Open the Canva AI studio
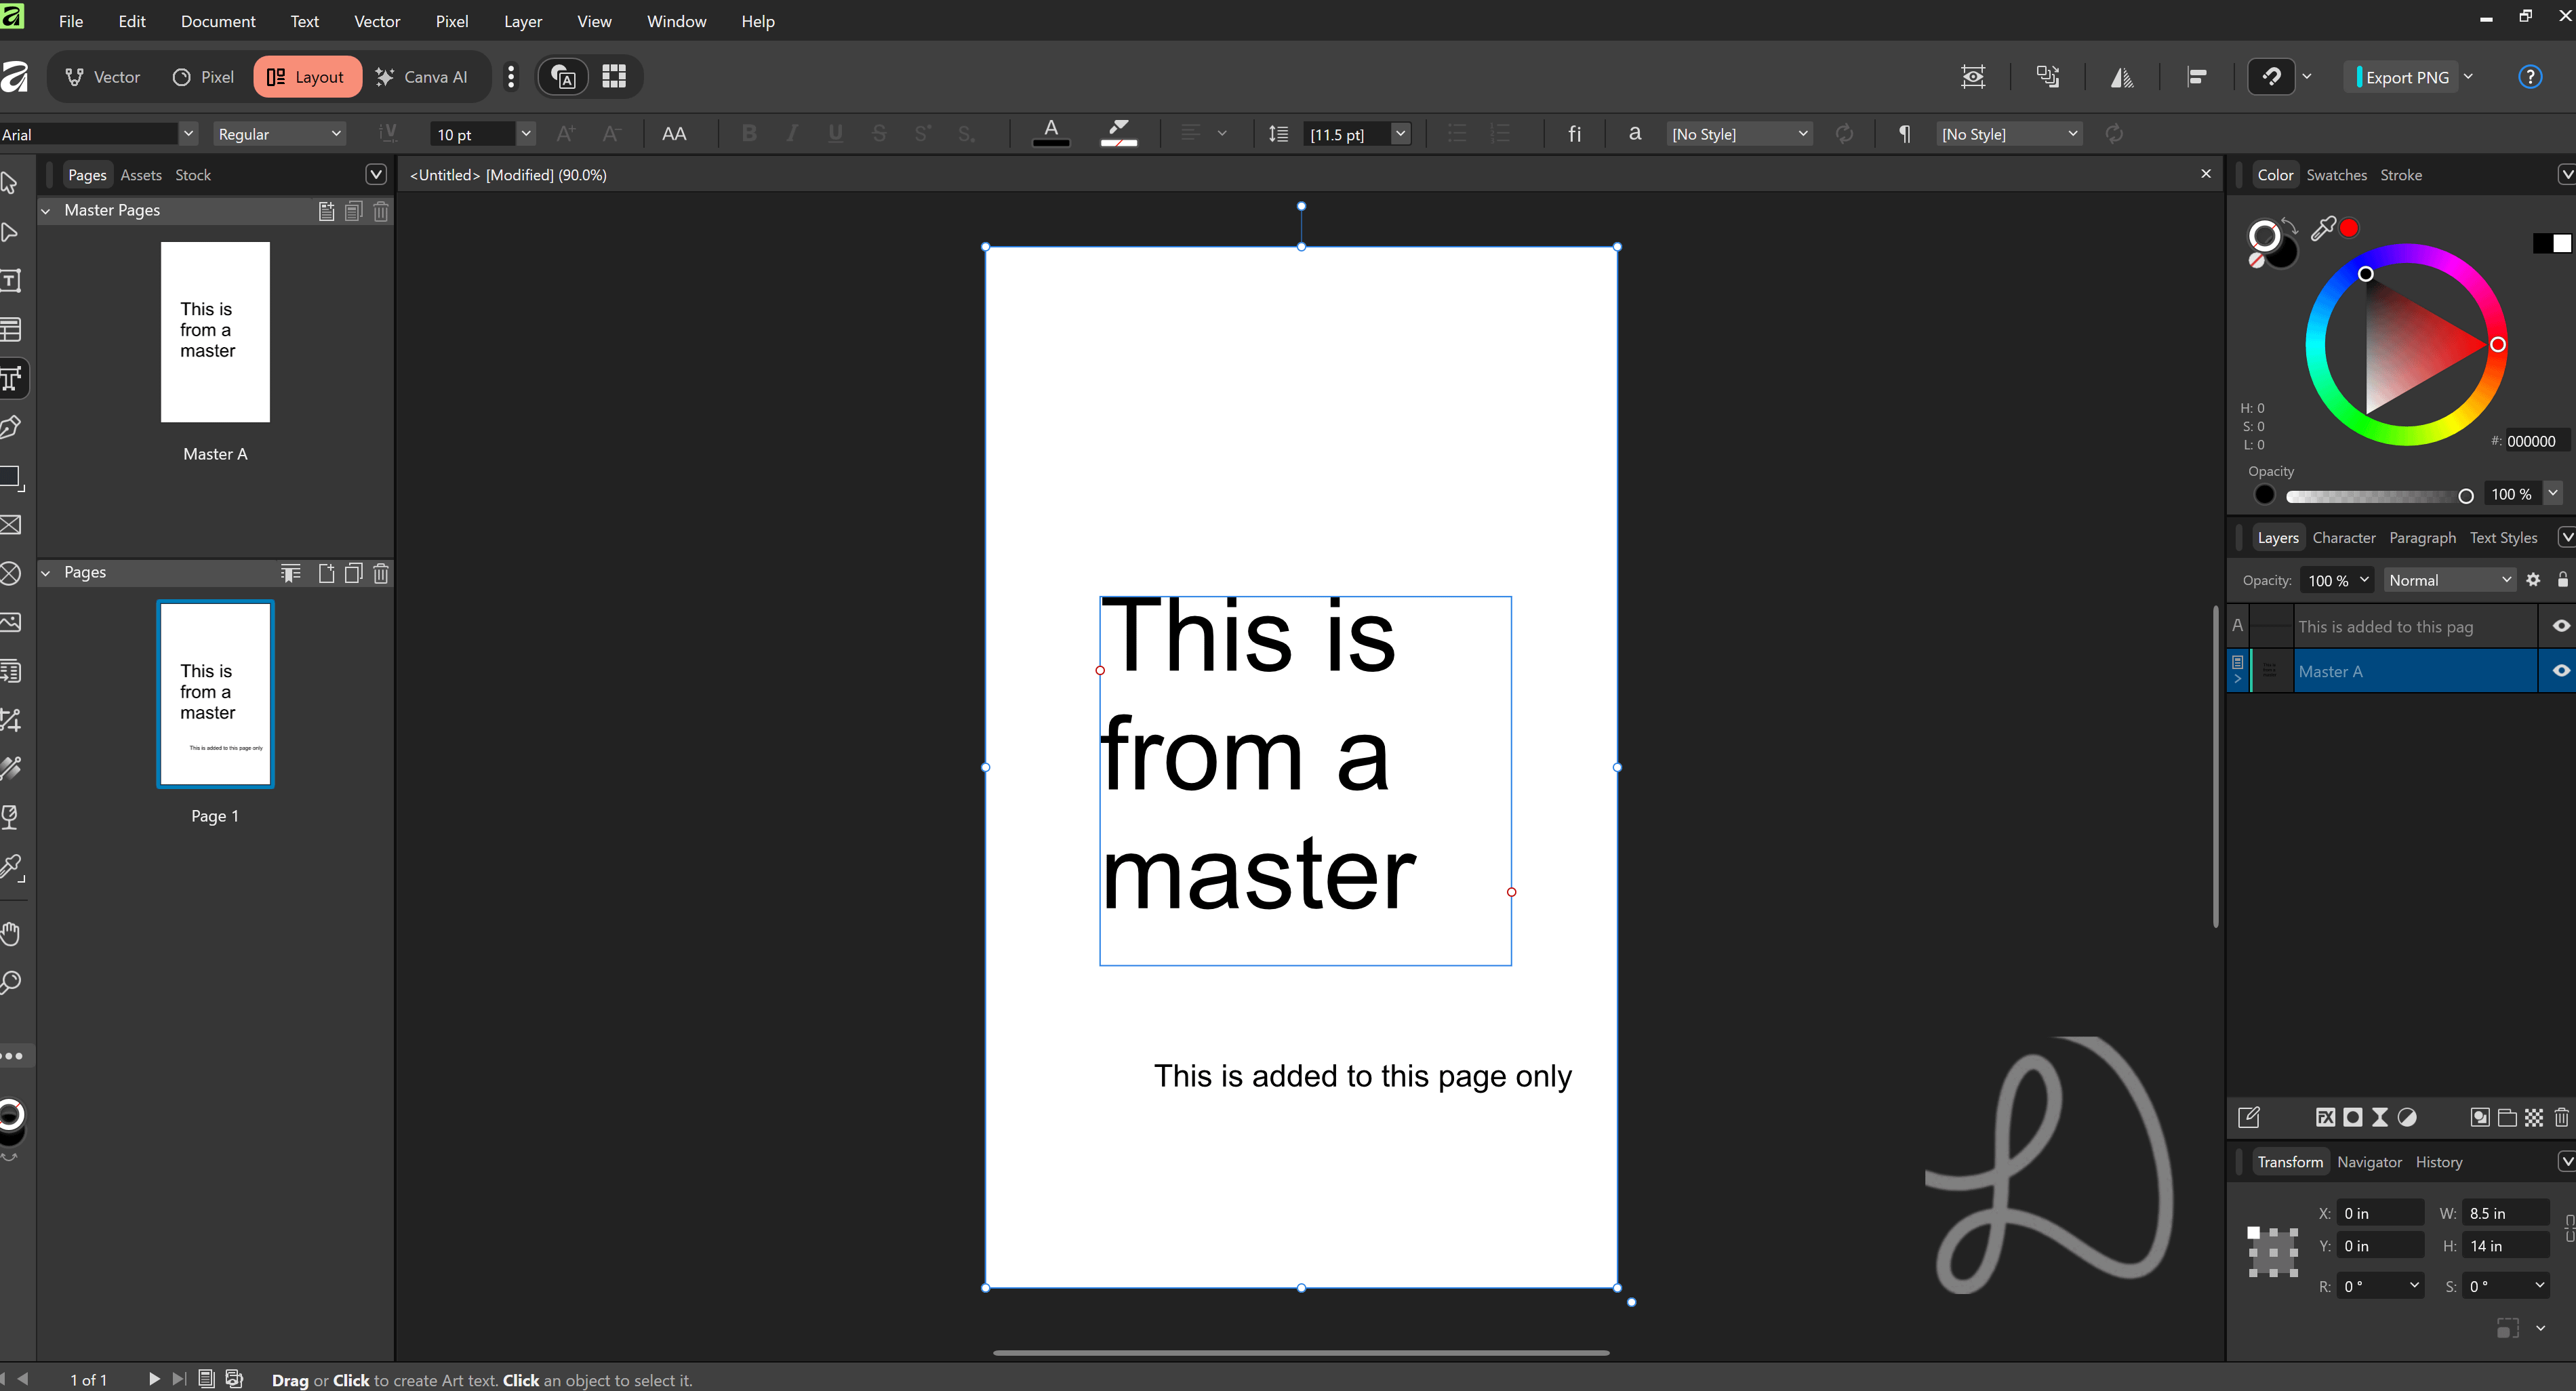 (421, 77)
